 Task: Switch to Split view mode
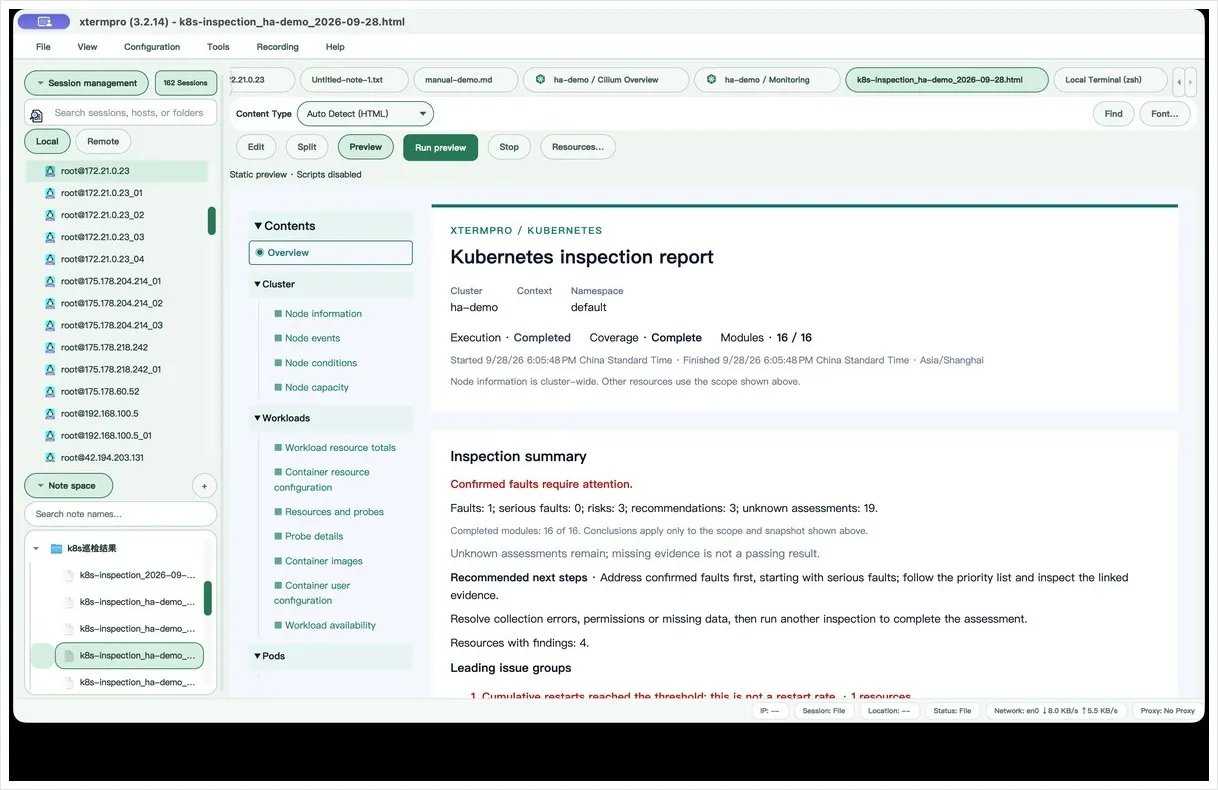pos(307,147)
